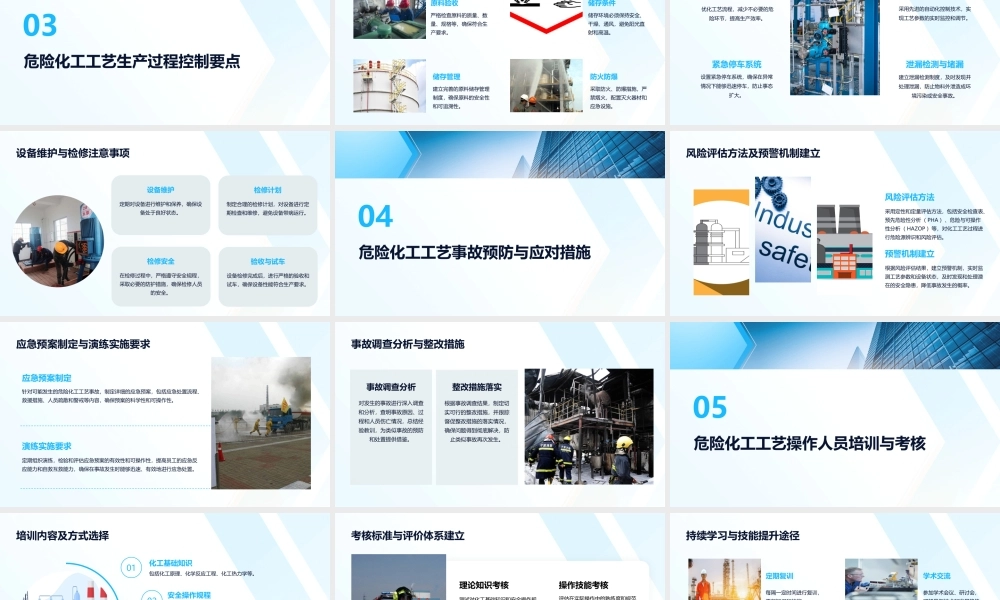
Task: Click the 设备维护与检修注意事项 slide title
Action: (73, 153)
